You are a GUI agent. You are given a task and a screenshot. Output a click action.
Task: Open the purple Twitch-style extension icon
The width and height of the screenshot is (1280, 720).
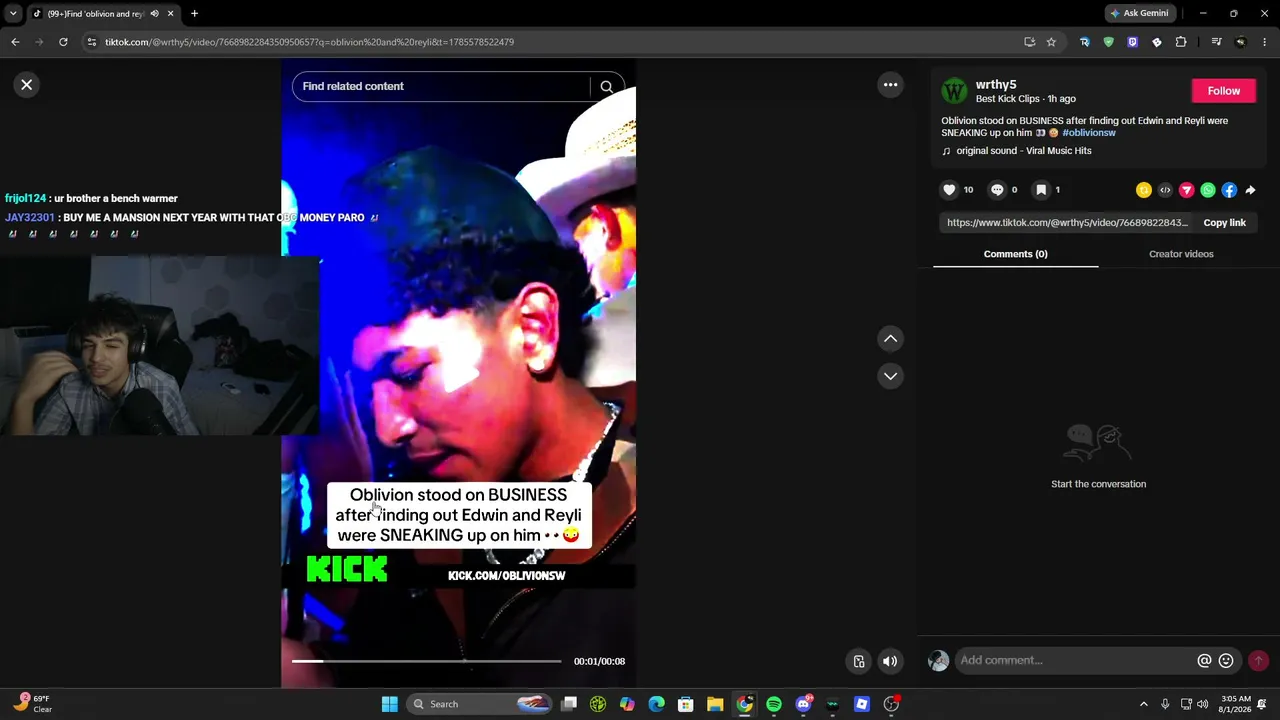pos(1132,42)
